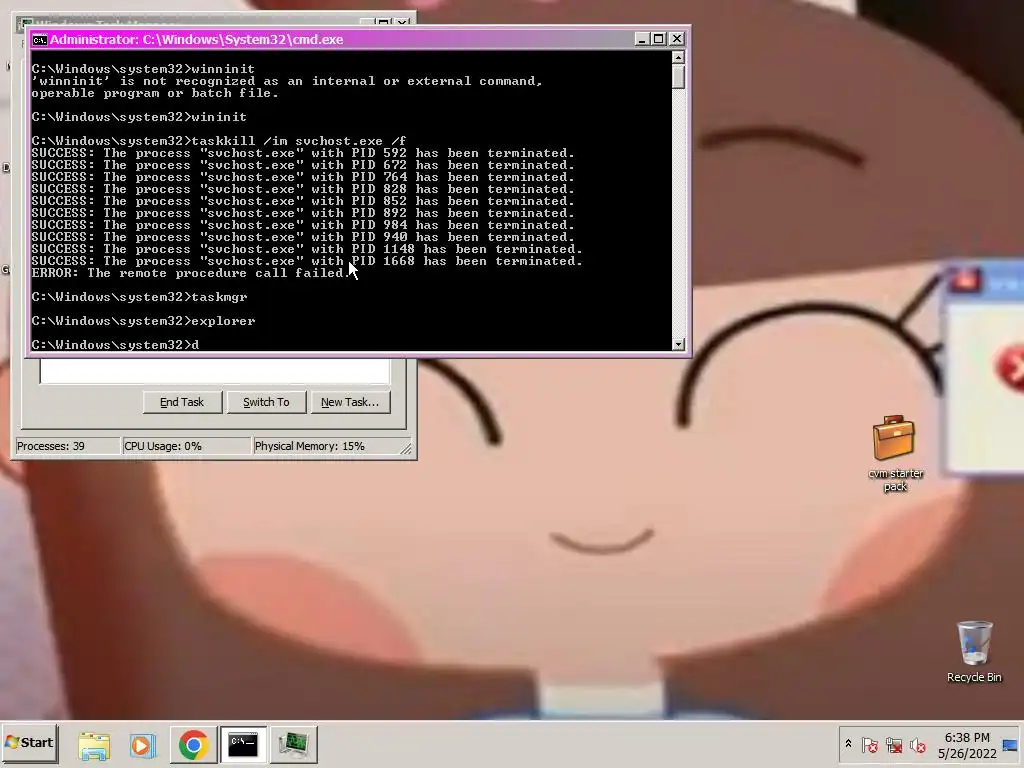This screenshot has height=768, width=1024.
Task: Click the line for PID 1668 terminated
Action: pos(307,261)
